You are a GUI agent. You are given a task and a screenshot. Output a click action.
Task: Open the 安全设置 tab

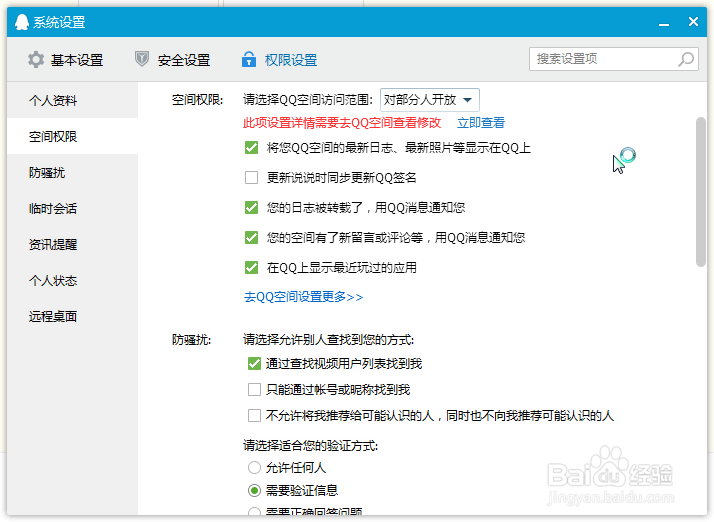[173, 60]
